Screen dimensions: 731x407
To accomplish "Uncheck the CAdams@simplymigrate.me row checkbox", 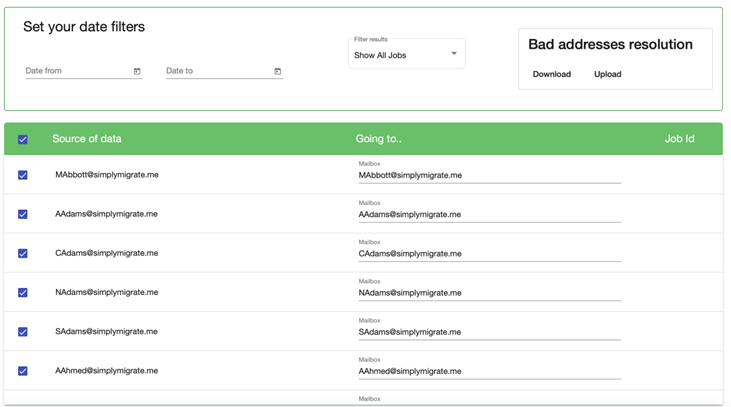I will pos(23,253).
